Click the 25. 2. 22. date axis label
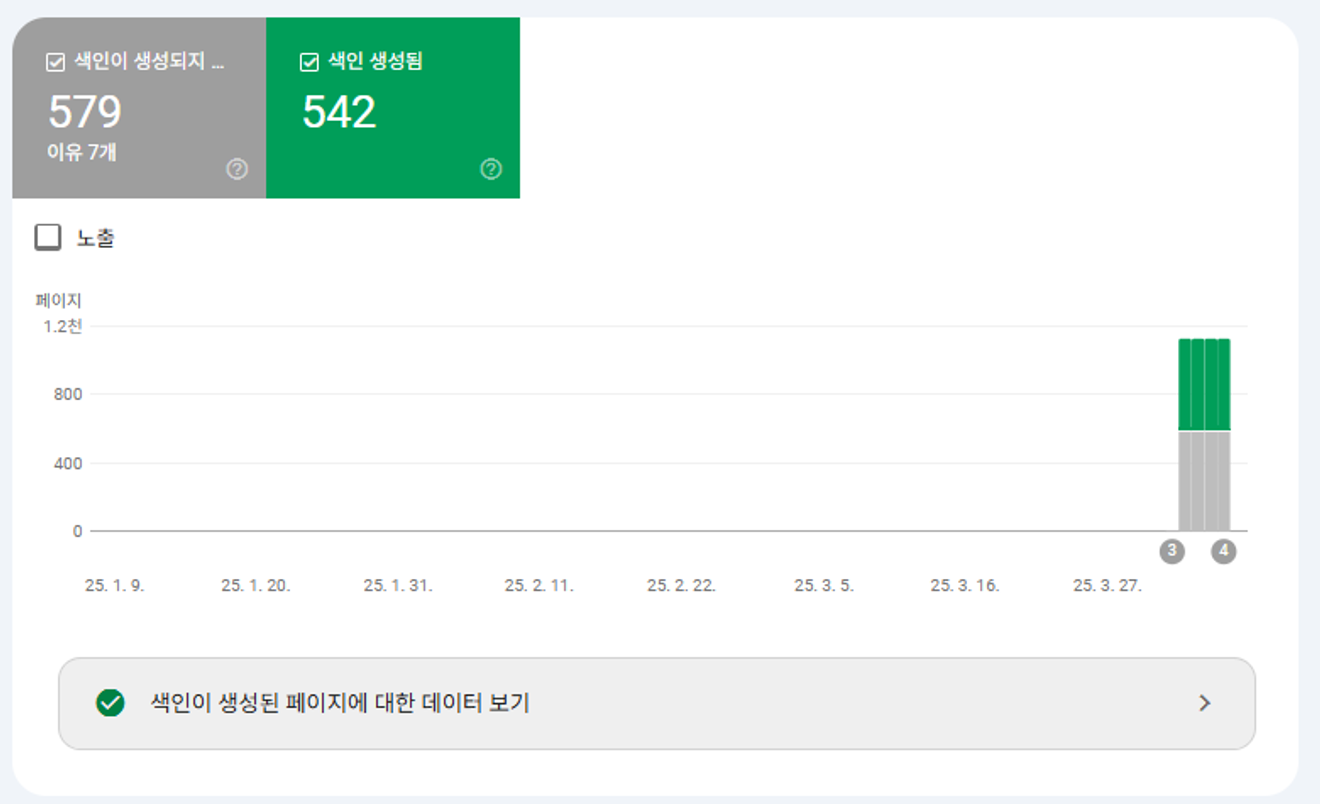Image resolution: width=1320 pixels, height=804 pixels. tap(681, 586)
